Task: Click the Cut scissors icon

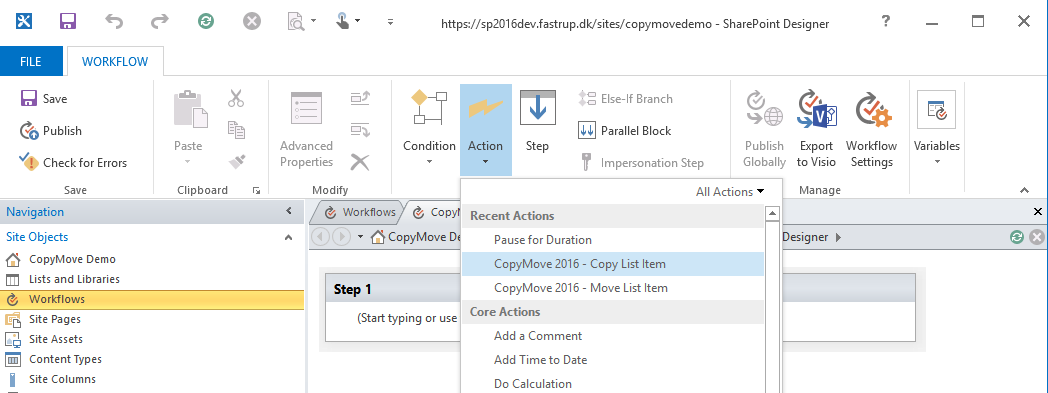Action: (x=236, y=98)
